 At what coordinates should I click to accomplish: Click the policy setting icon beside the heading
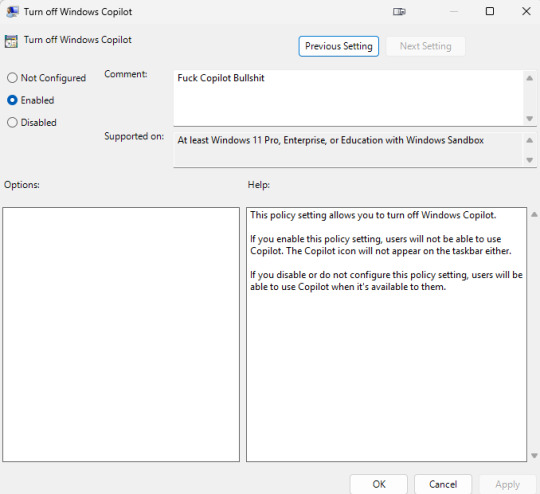tap(11, 41)
